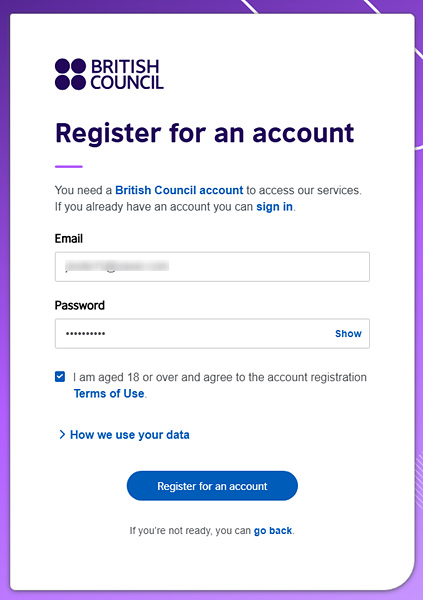
Task: Focus the Email input field
Action: (212, 267)
